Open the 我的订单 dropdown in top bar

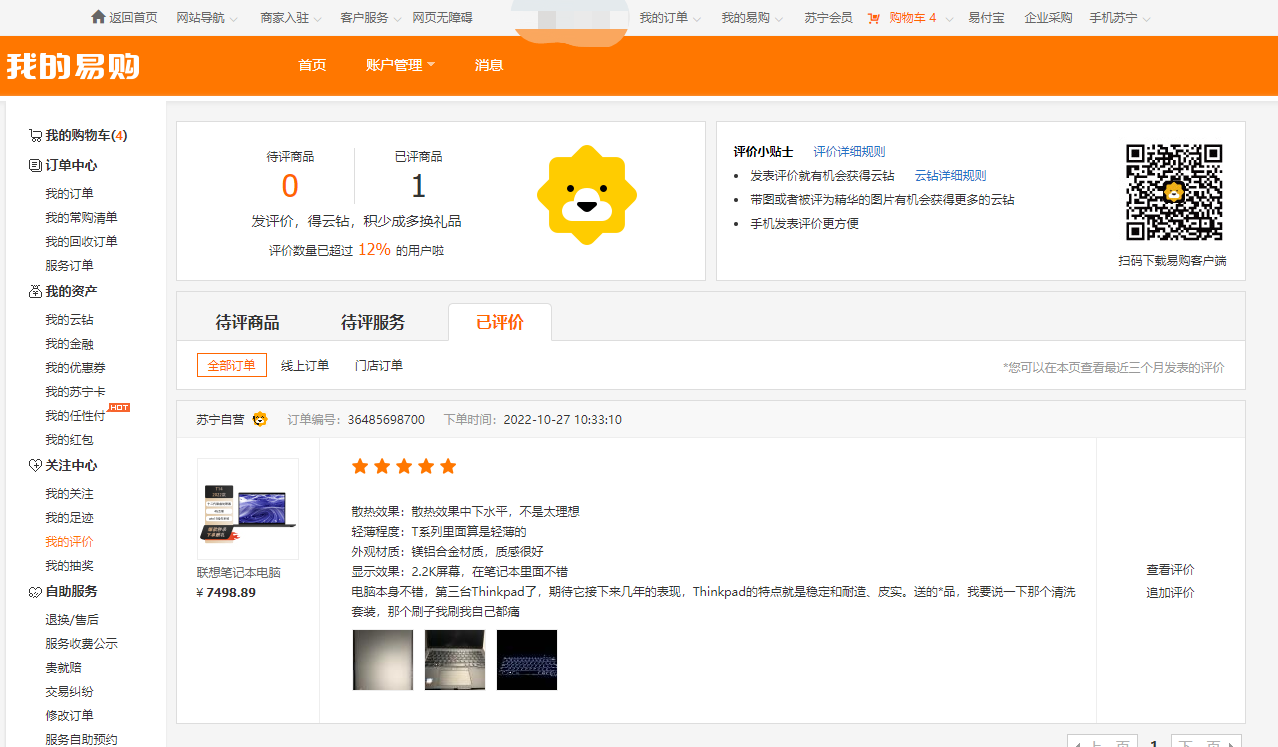[670, 18]
